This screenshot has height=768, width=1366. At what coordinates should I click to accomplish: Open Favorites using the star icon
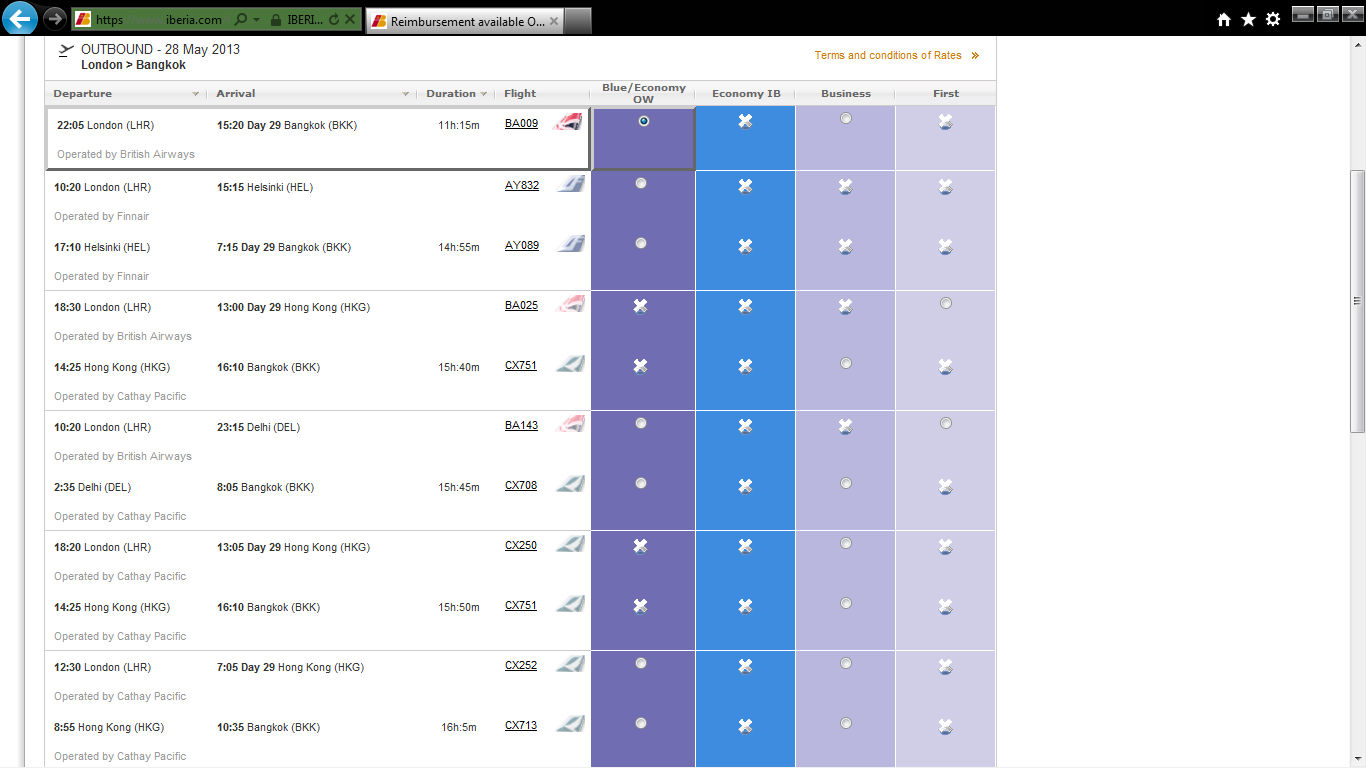(x=1248, y=19)
